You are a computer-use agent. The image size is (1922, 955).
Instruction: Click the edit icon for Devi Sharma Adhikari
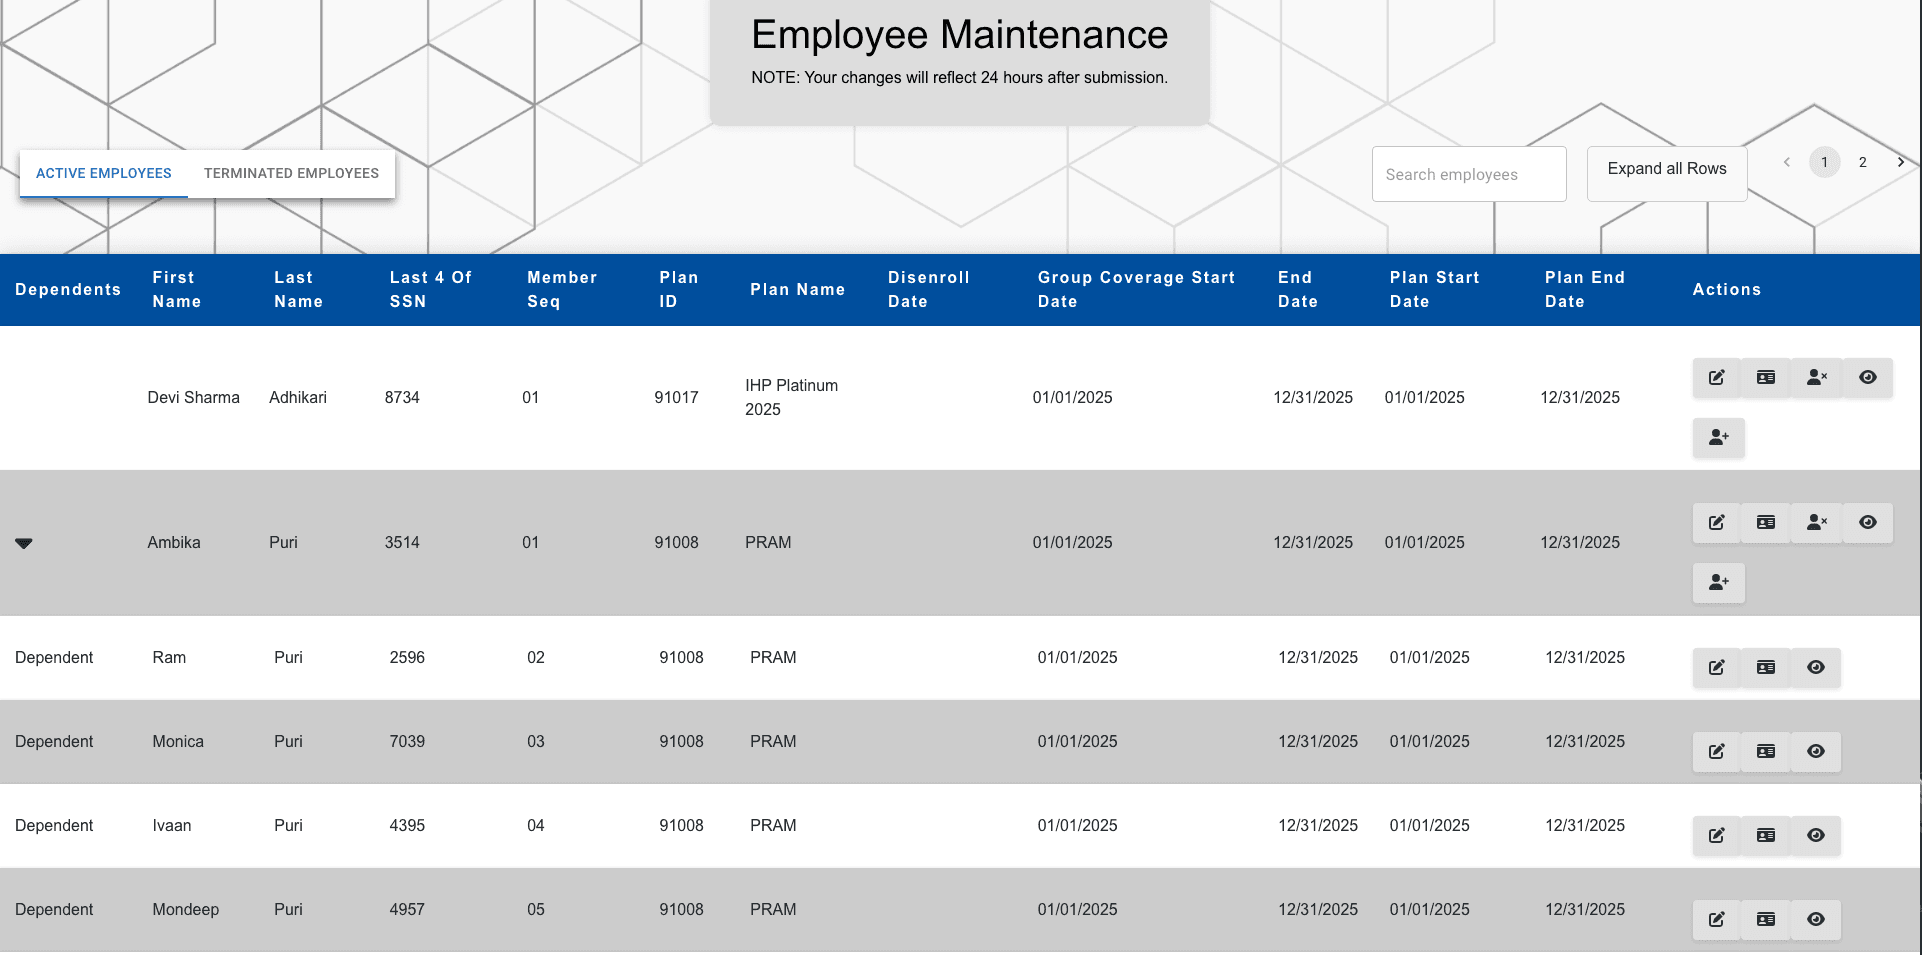[x=1717, y=377]
